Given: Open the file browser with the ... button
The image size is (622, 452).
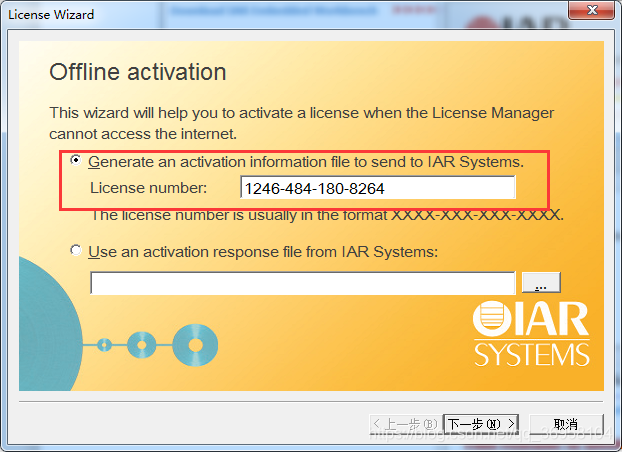Looking at the screenshot, I should (x=541, y=283).
